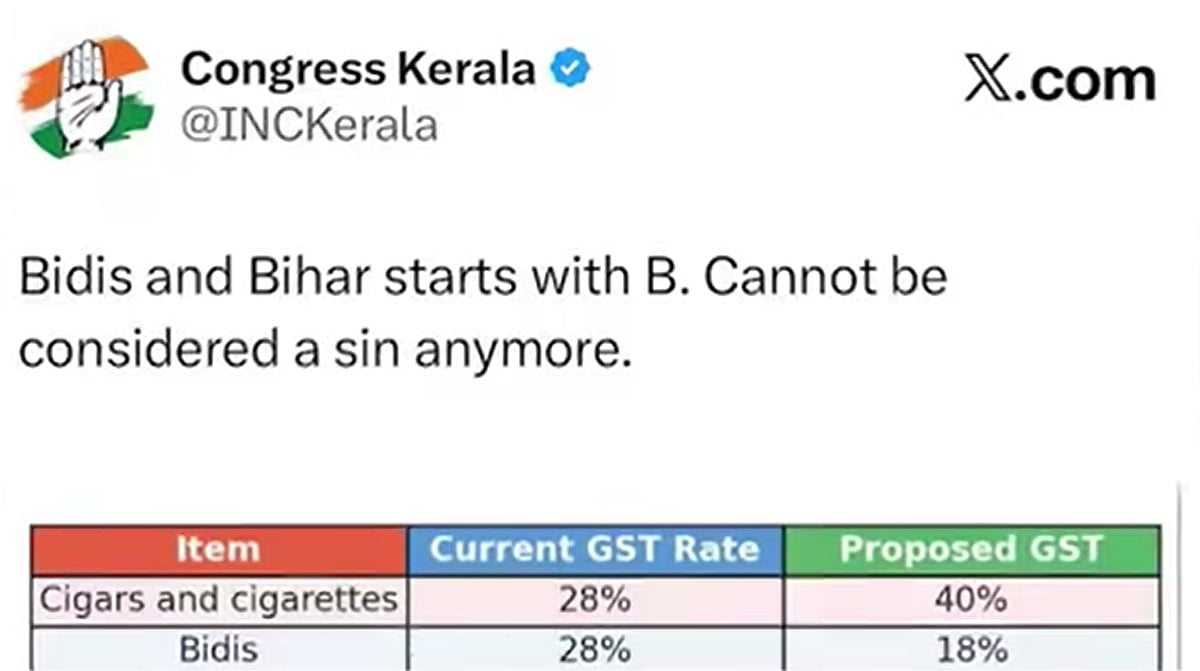This screenshot has height=671, width=1200.
Task: Select the red "Item" table header
Action: 216,550
